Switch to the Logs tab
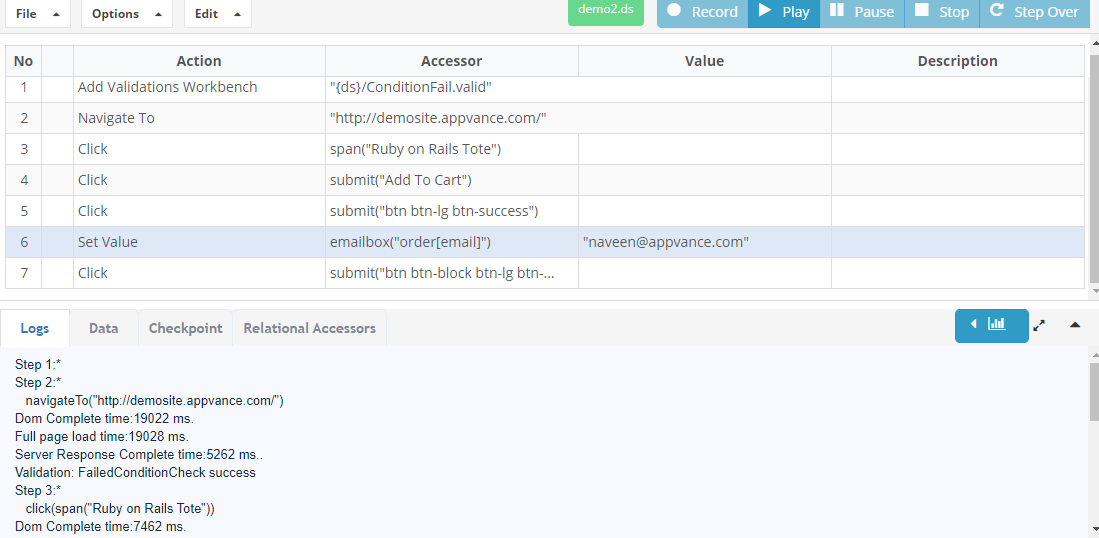 pyautogui.click(x=35, y=328)
